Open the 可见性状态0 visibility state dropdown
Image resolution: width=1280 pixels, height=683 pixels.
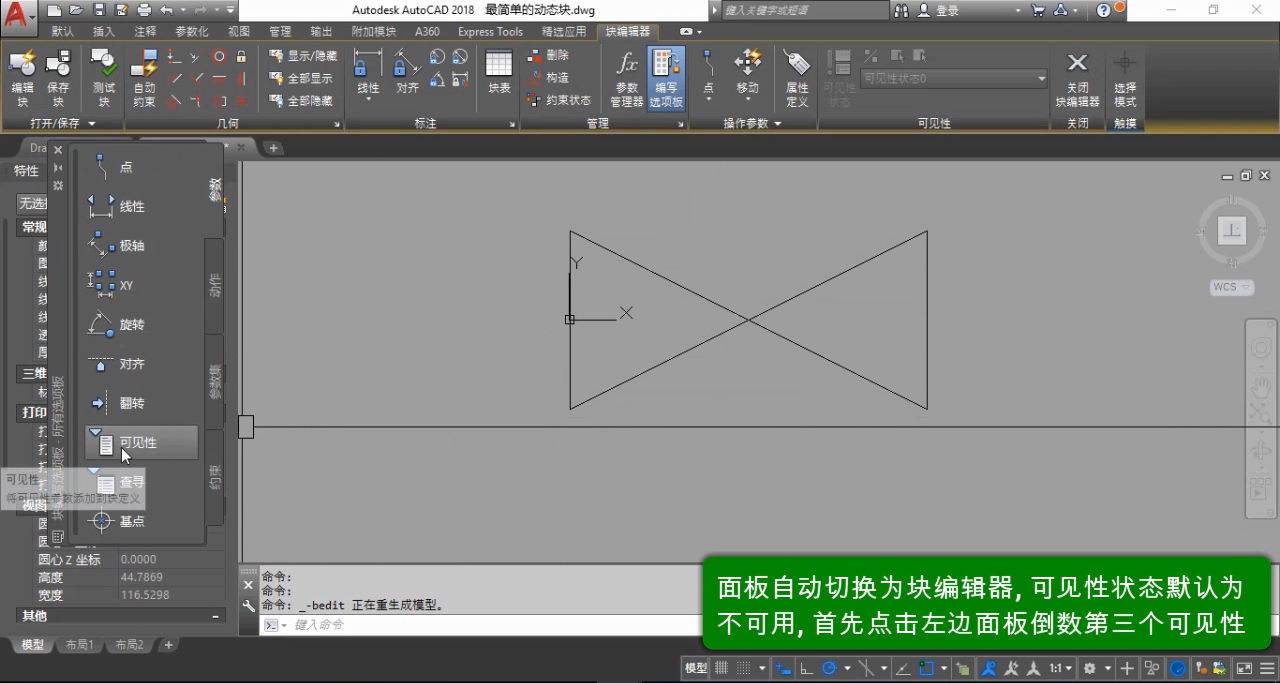954,78
